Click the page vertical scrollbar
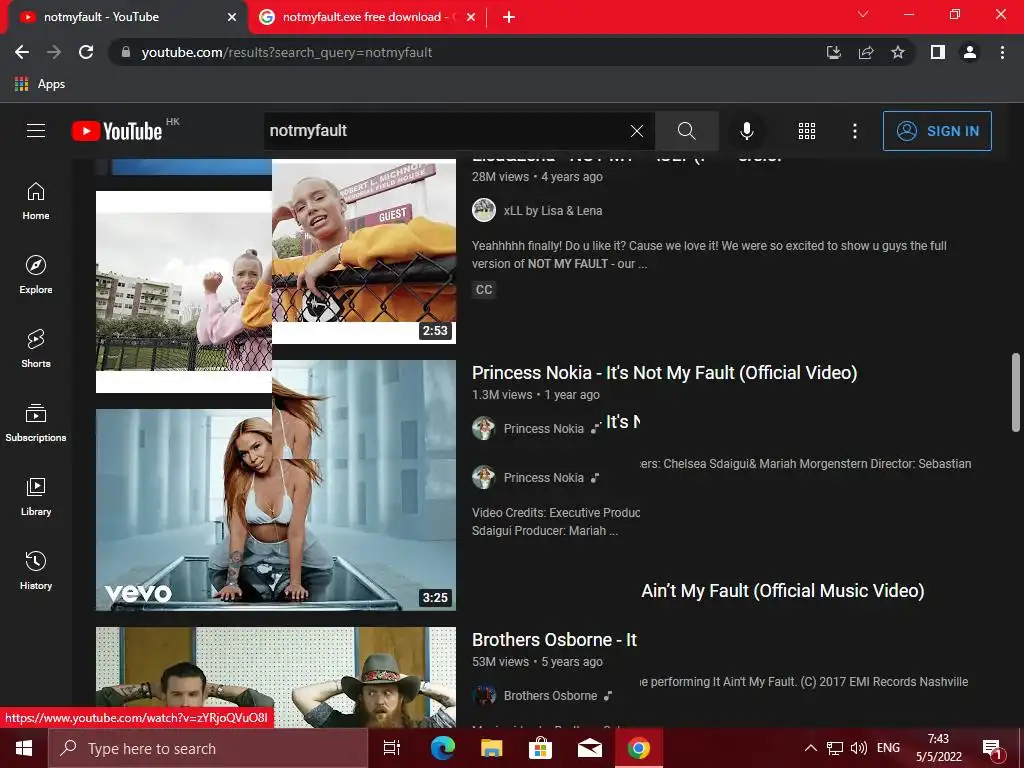This screenshot has width=1024, height=768. click(x=1016, y=392)
